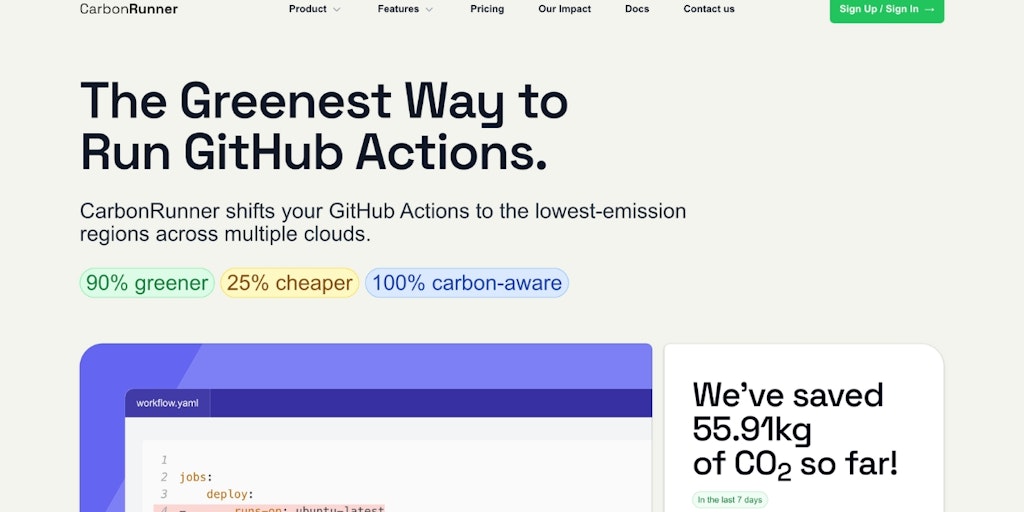Open the CarbonRunner logo homepage link
The height and width of the screenshot is (512, 1024).
129,9
